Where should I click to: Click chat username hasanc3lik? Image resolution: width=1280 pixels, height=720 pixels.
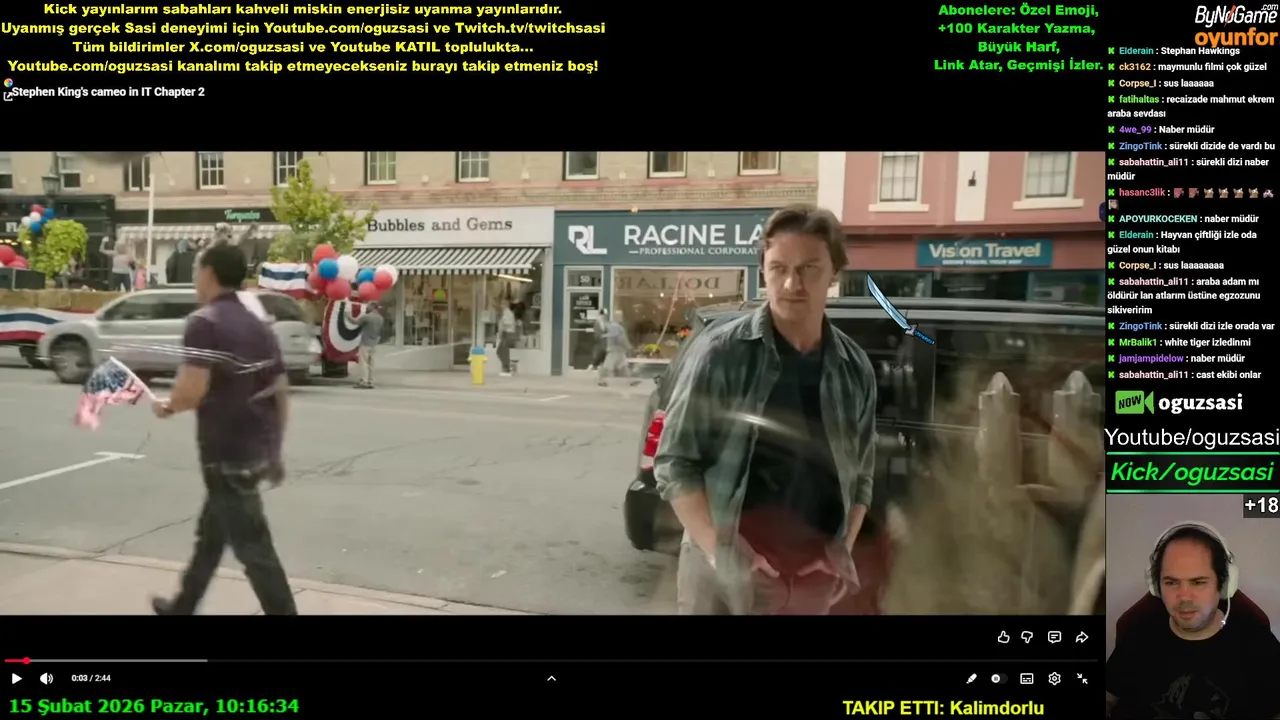tap(1142, 192)
